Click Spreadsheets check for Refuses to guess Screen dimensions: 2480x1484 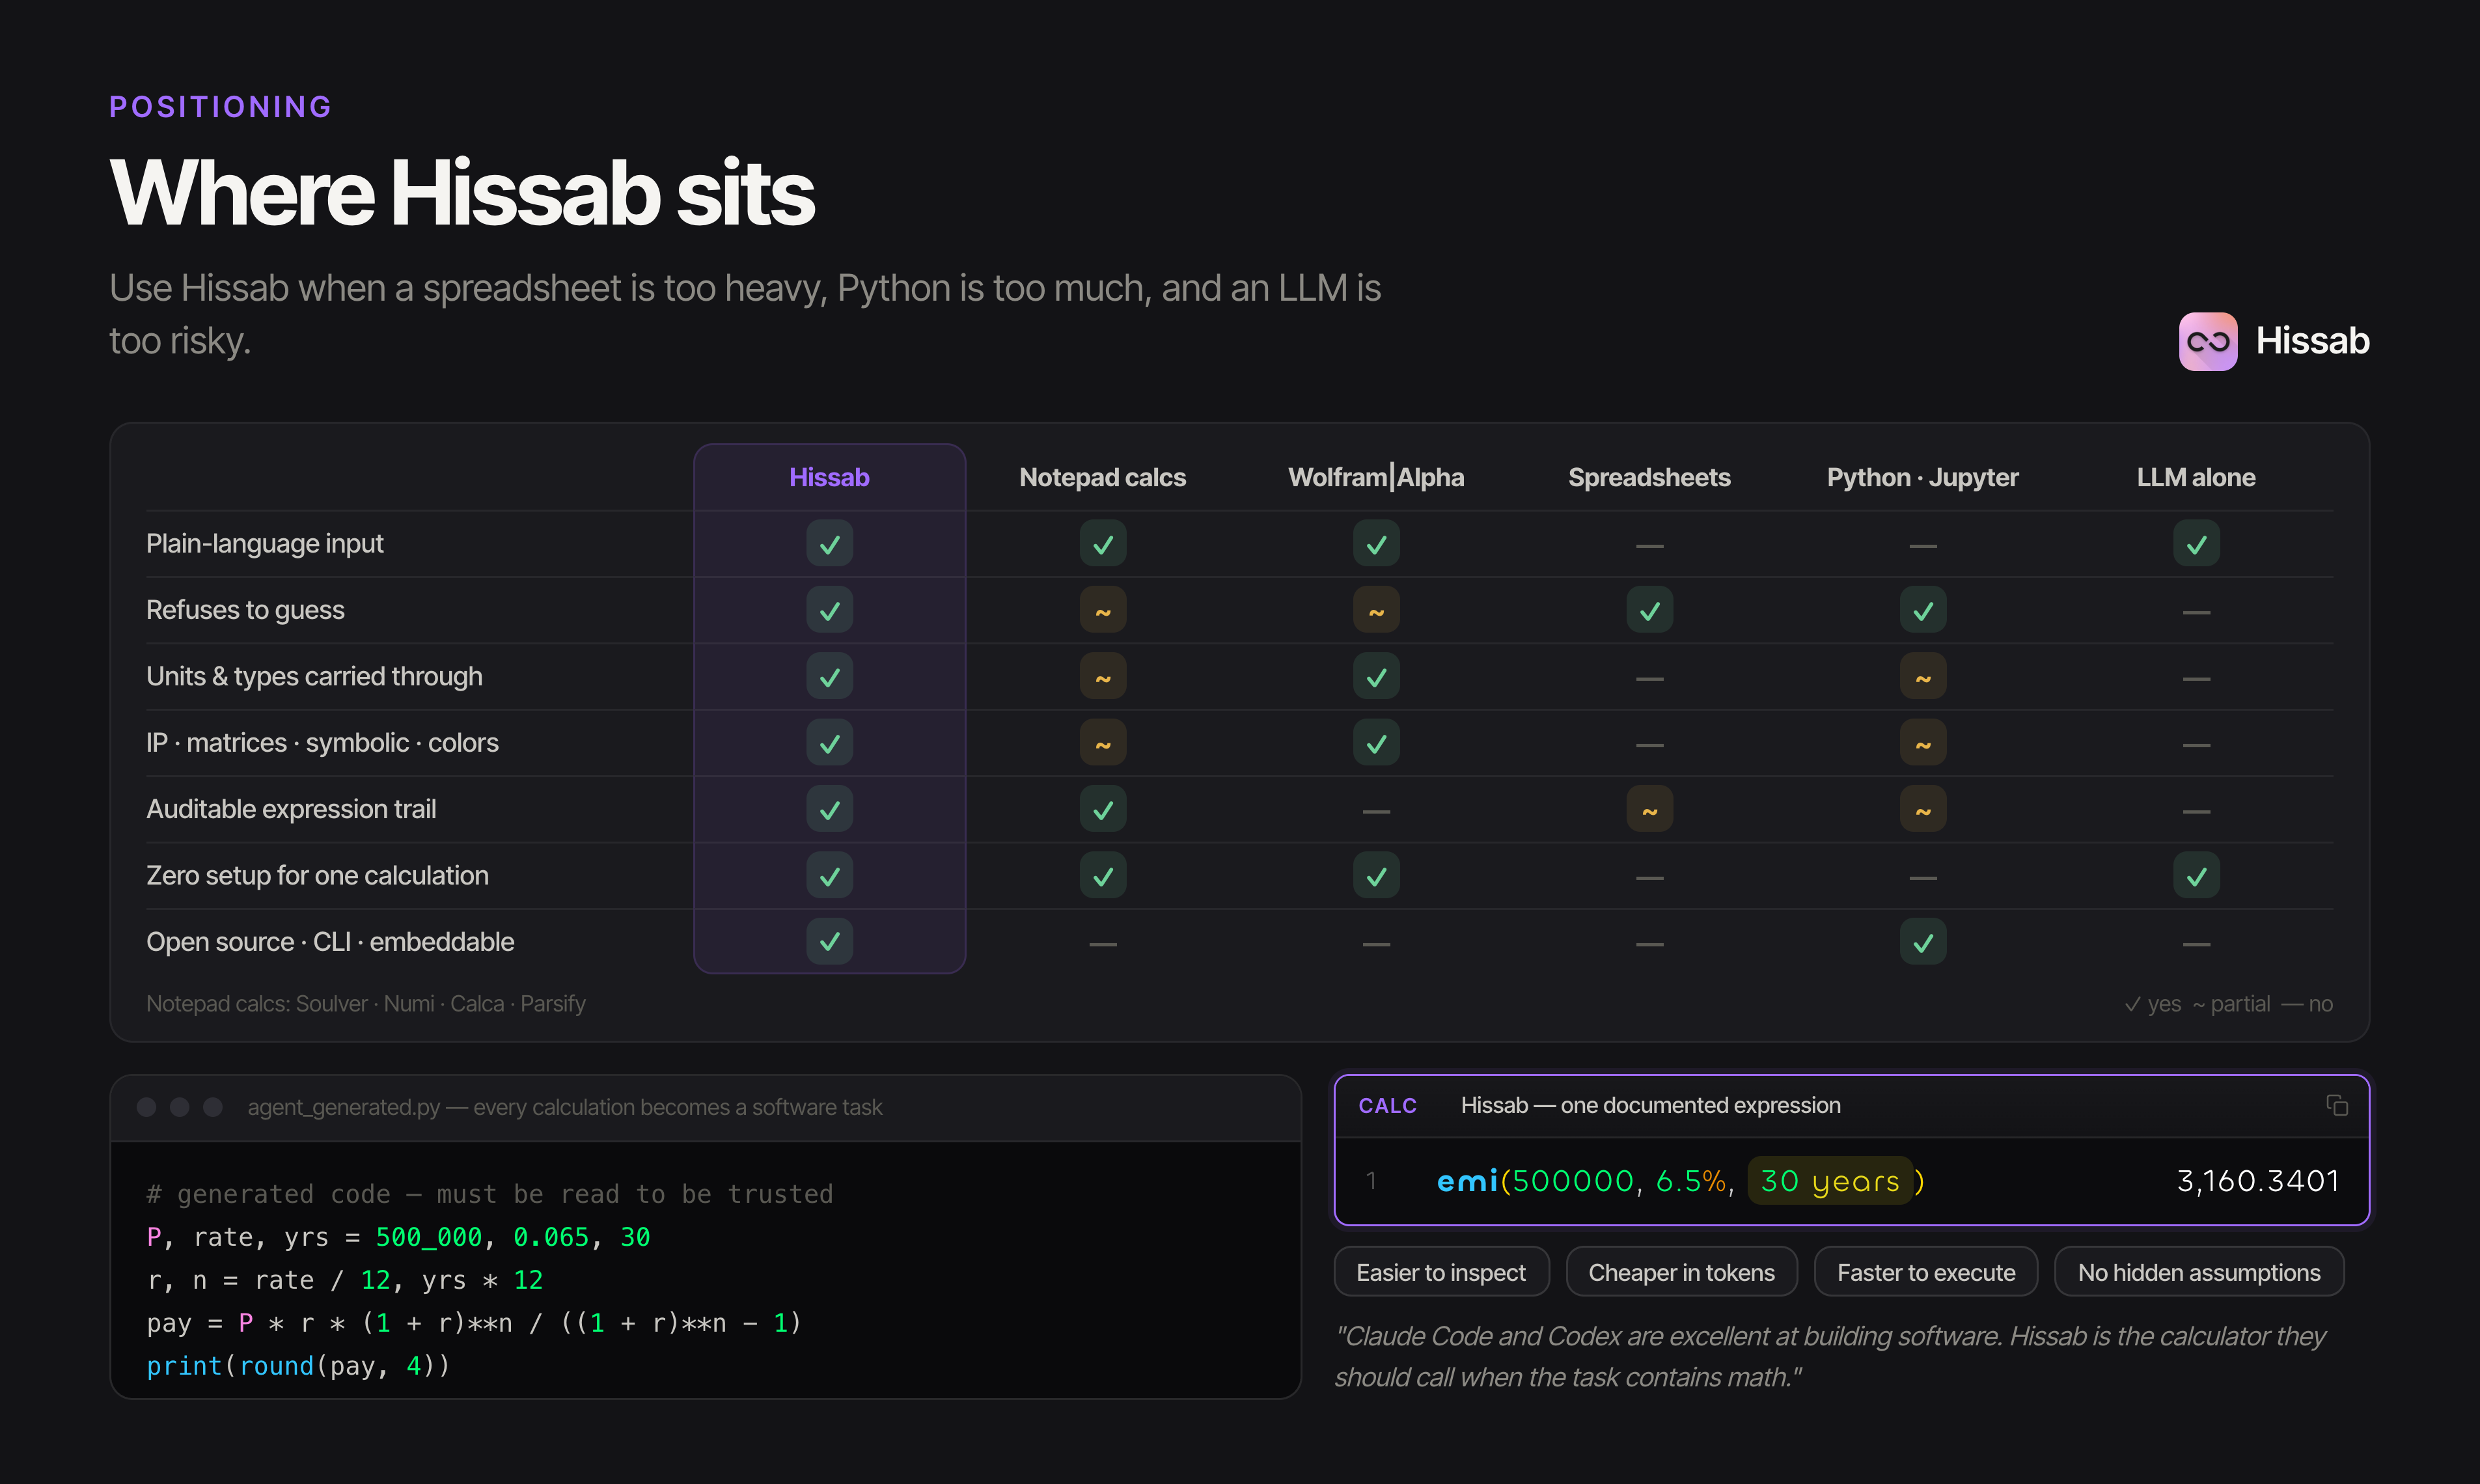pyautogui.click(x=1650, y=610)
